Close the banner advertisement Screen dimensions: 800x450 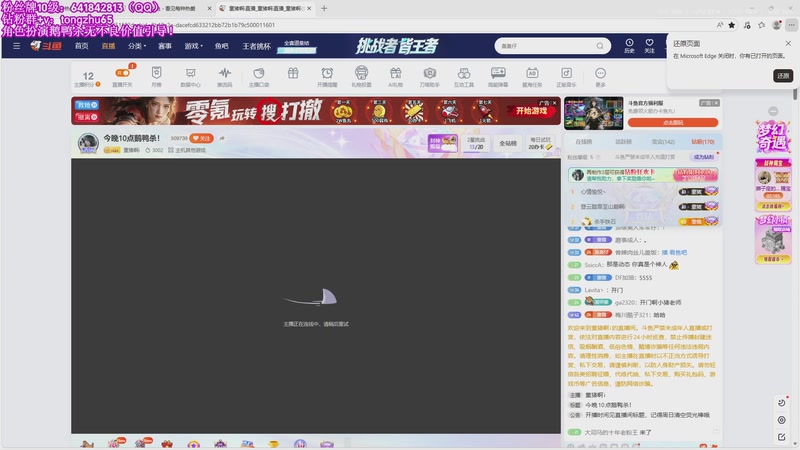pyautogui.click(x=555, y=103)
